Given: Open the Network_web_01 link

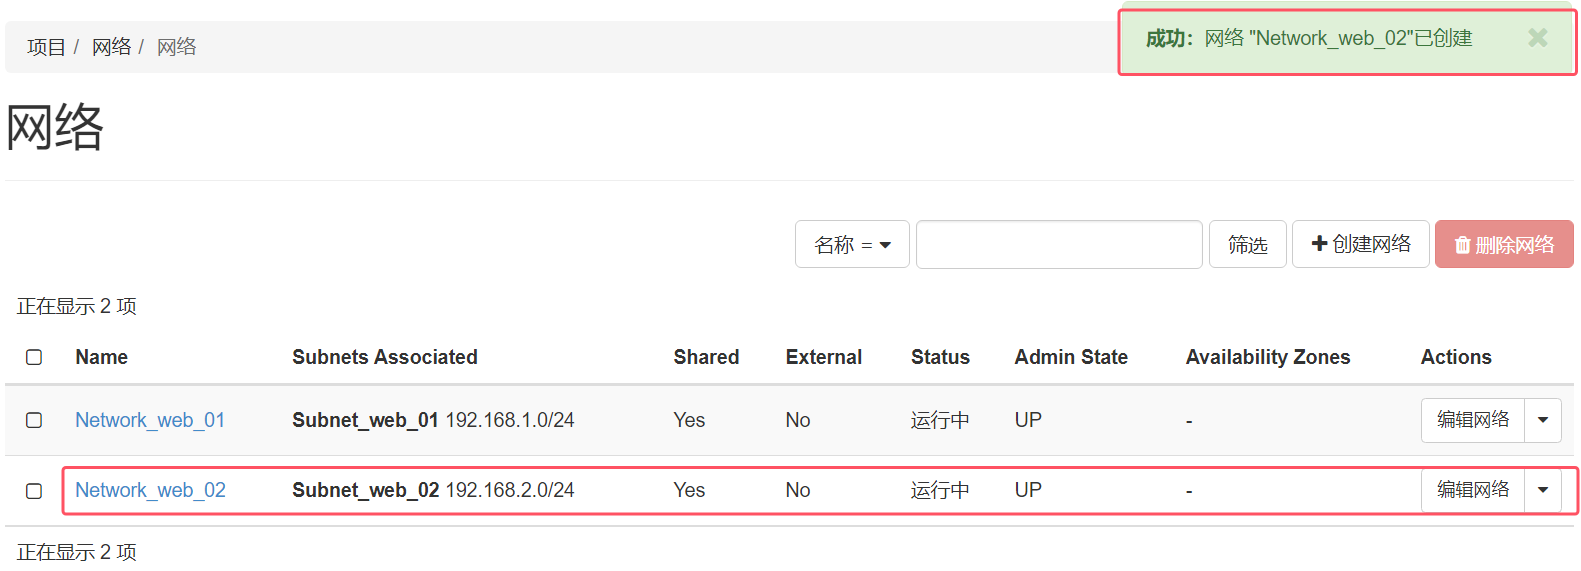Looking at the screenshot, I should point(150,420).
